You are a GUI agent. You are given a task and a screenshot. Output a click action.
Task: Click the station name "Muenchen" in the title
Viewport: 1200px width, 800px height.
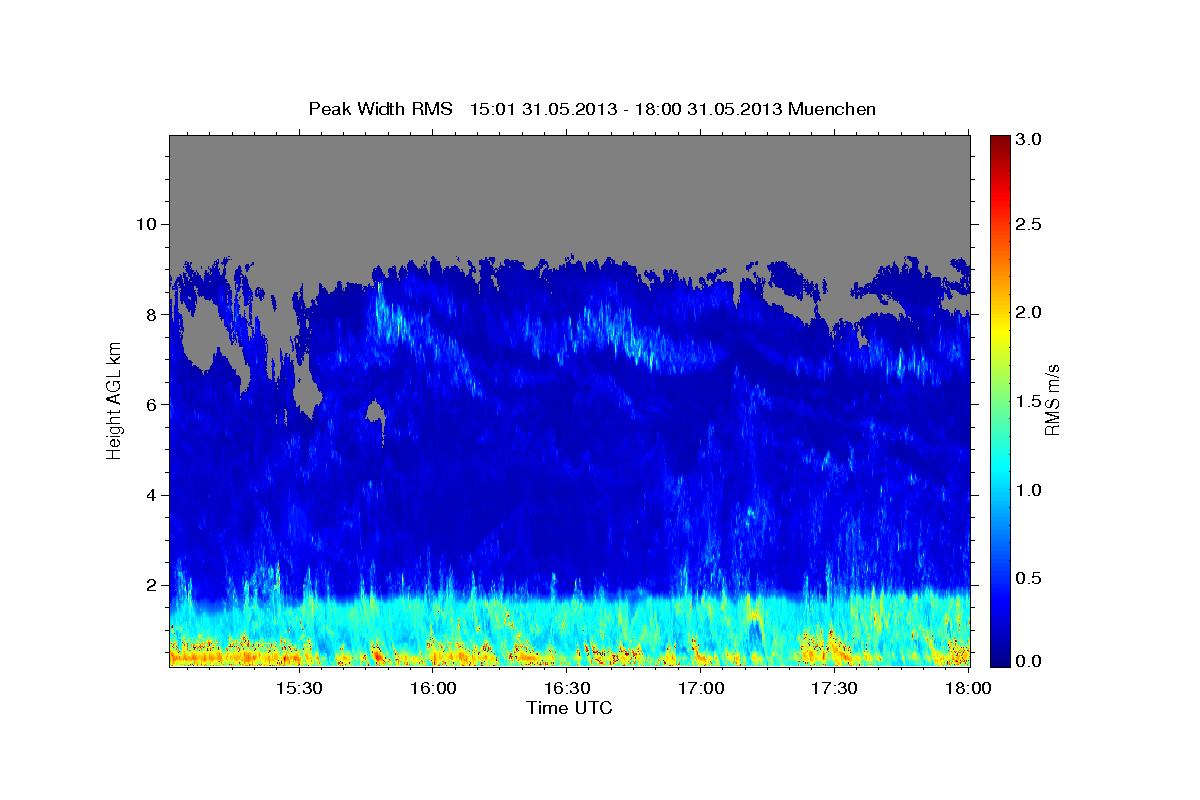(x=832, y=109)
